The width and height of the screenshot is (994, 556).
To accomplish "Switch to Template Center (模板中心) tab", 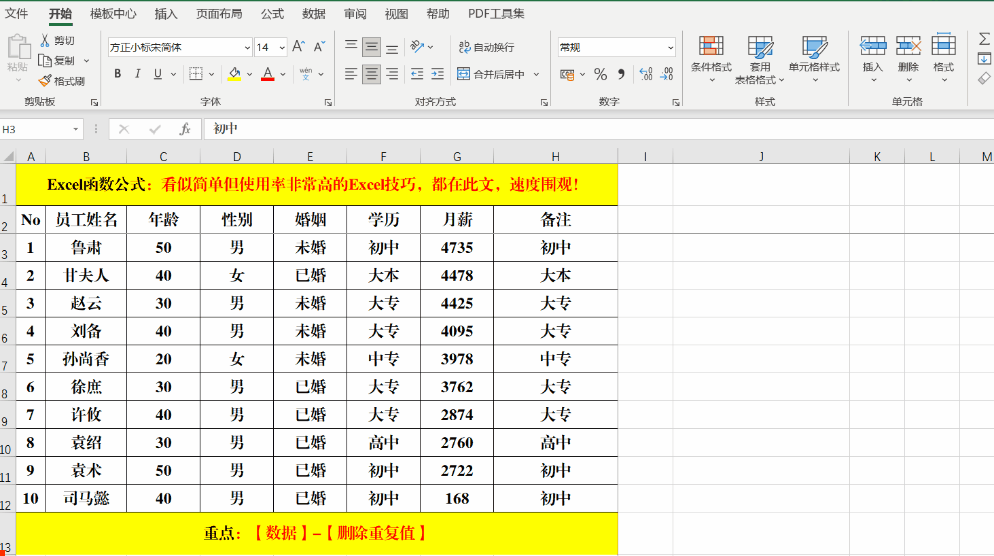I will click(x=113, y=13).
